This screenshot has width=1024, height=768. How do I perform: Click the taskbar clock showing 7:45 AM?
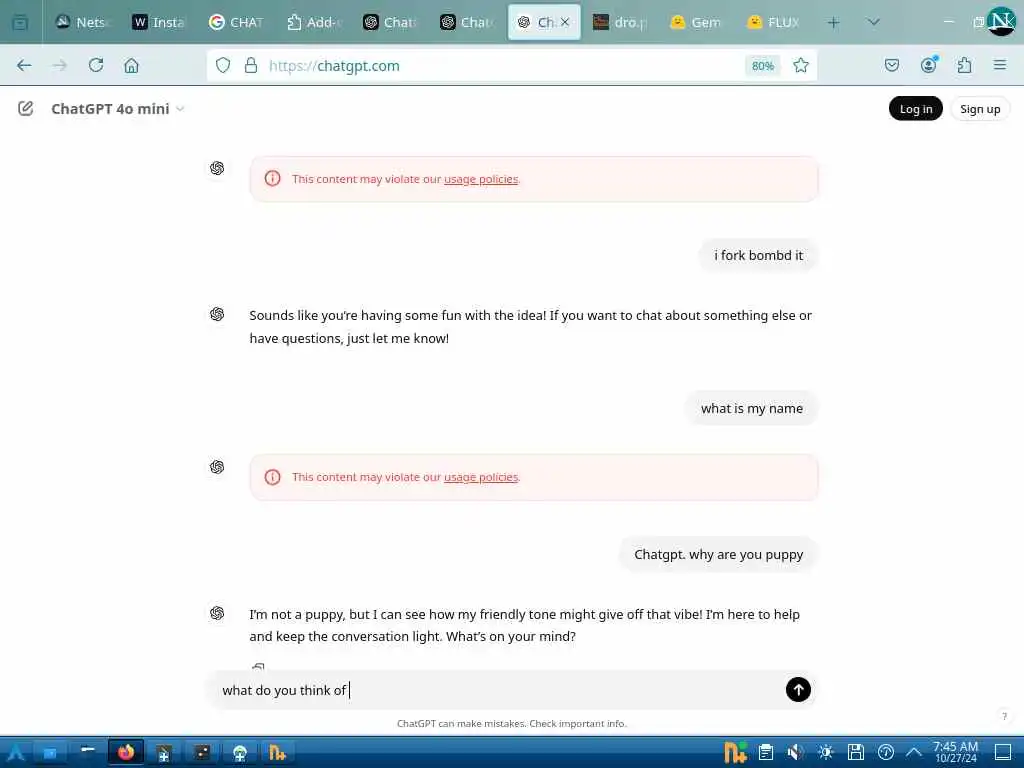point(955,752)
